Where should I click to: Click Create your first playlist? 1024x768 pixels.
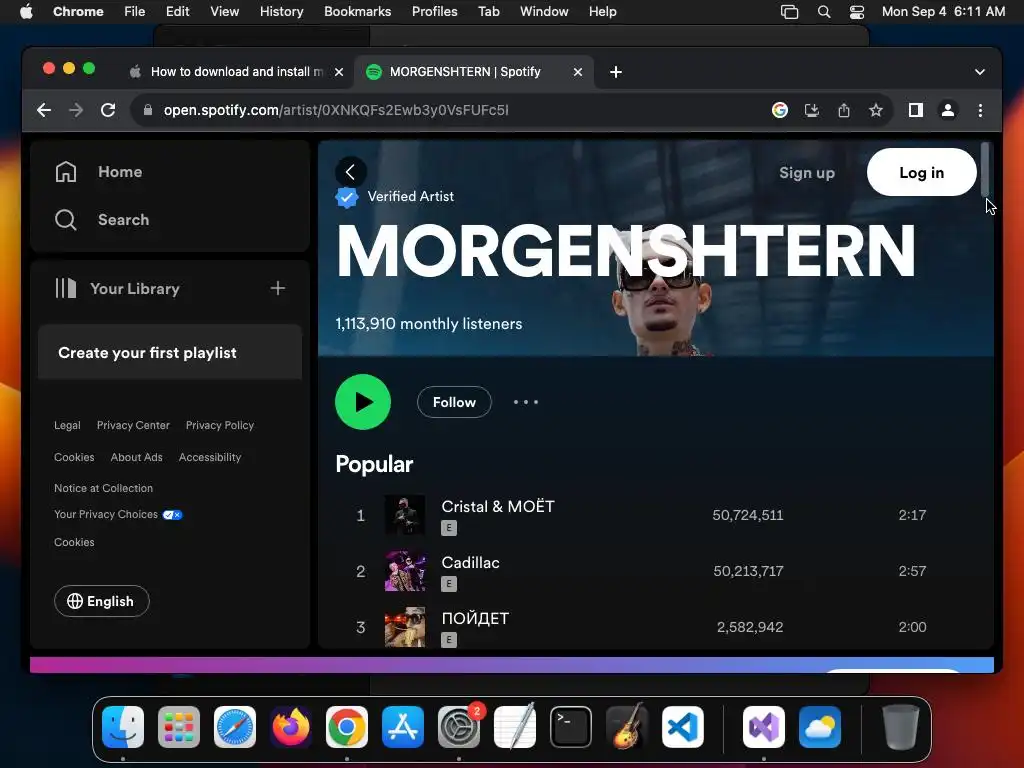[x=148, y=353]
